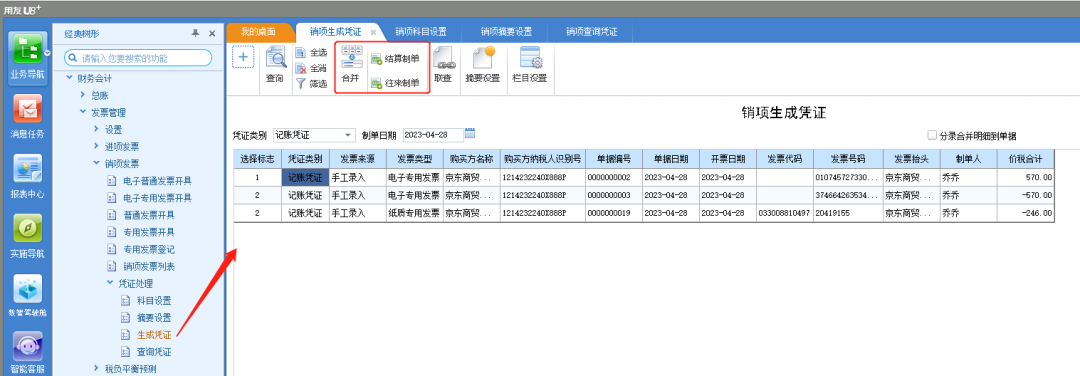Click the 结算制单 button
Viewport: 1080px width, 376px height.
395,59
